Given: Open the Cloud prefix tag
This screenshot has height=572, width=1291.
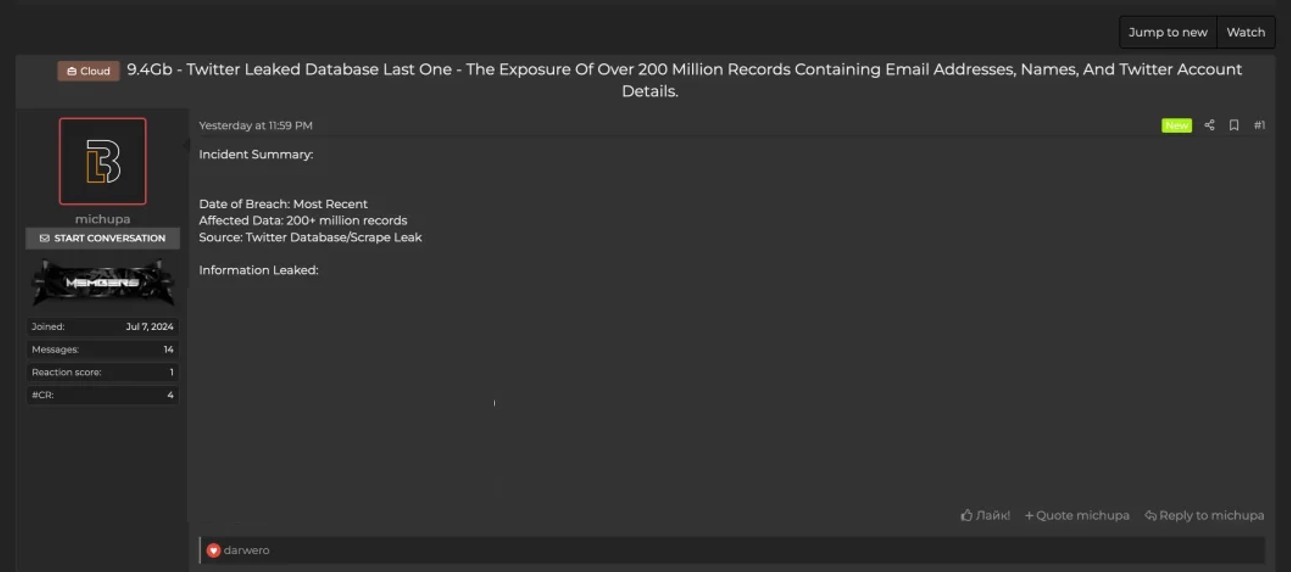Looking at the screenshot, I should pos(89,71).
